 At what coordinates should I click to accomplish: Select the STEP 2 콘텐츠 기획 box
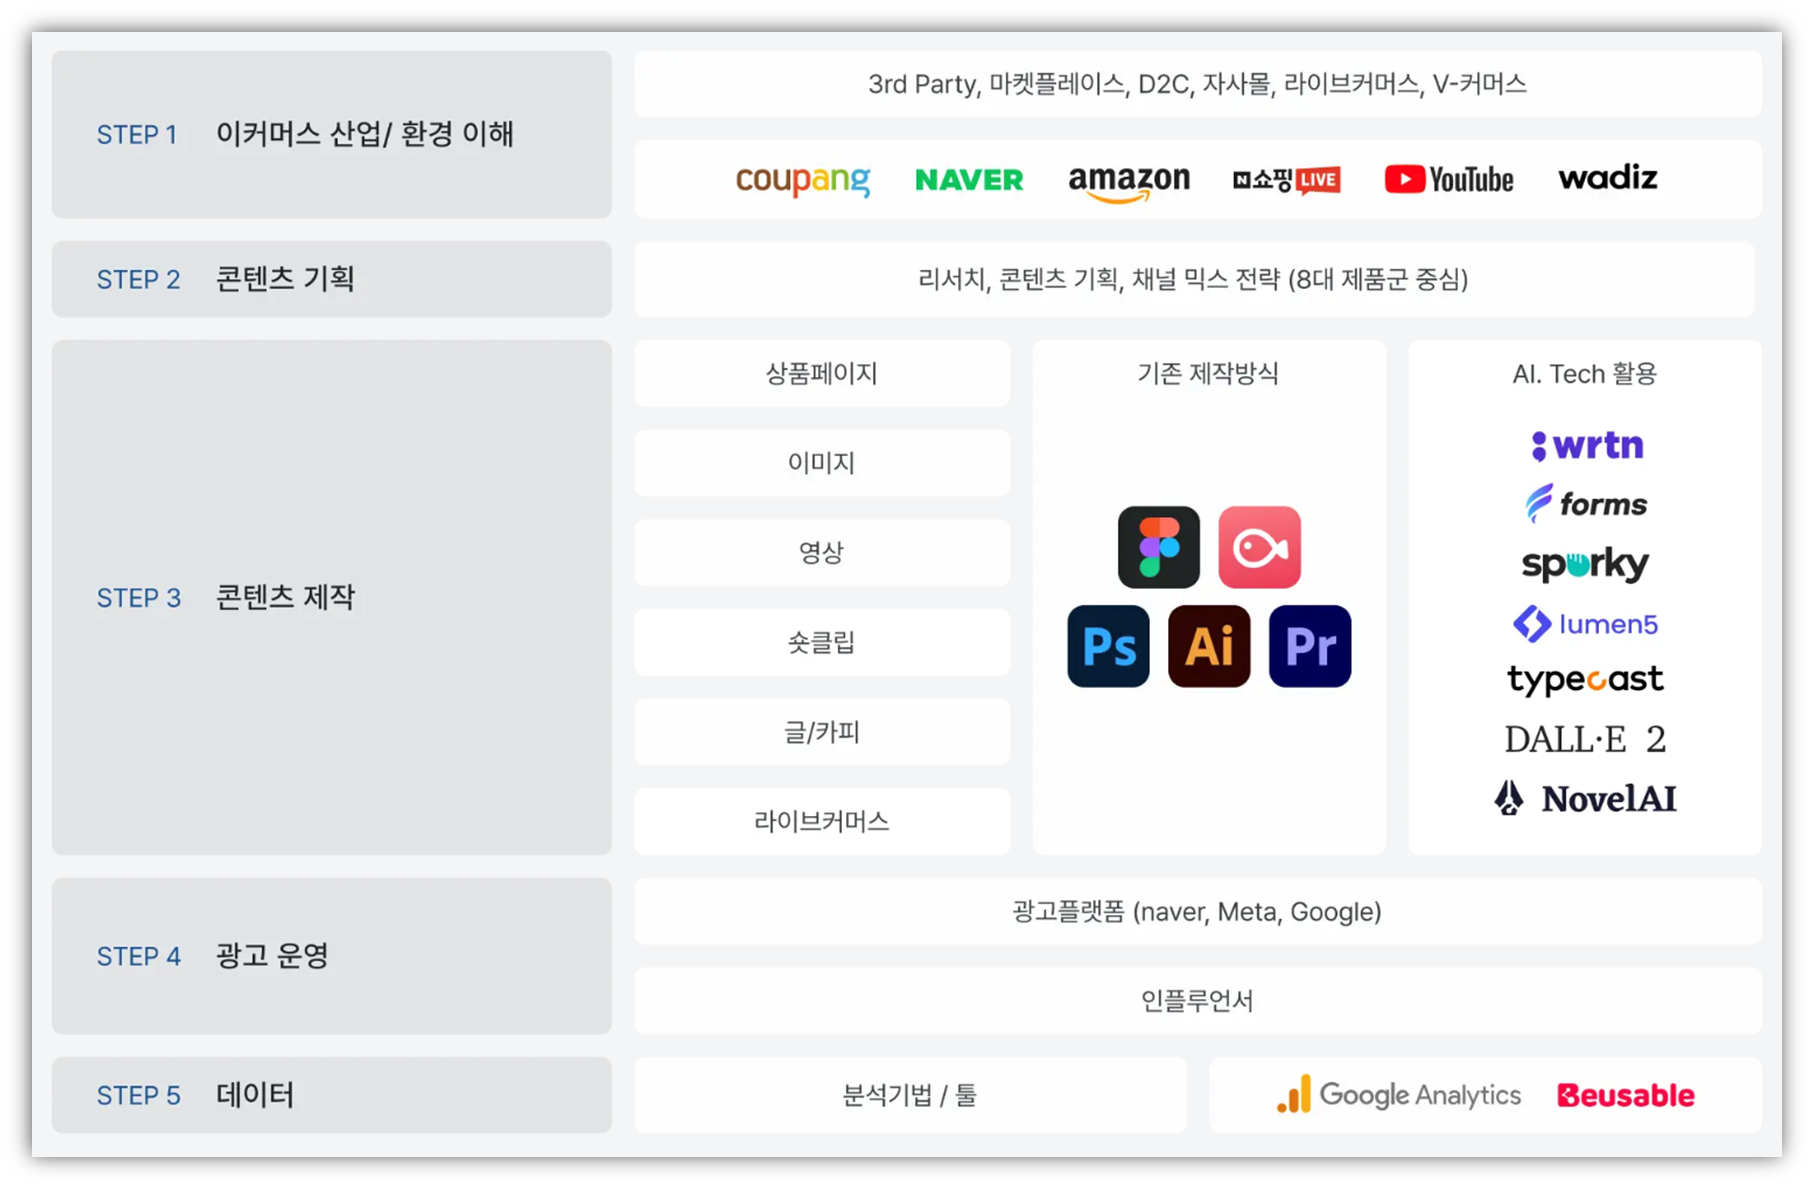point(332,279)
